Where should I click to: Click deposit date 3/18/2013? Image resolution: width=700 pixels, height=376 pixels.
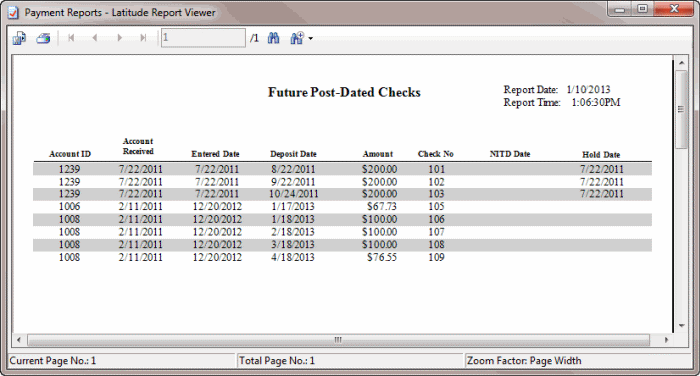293,244
